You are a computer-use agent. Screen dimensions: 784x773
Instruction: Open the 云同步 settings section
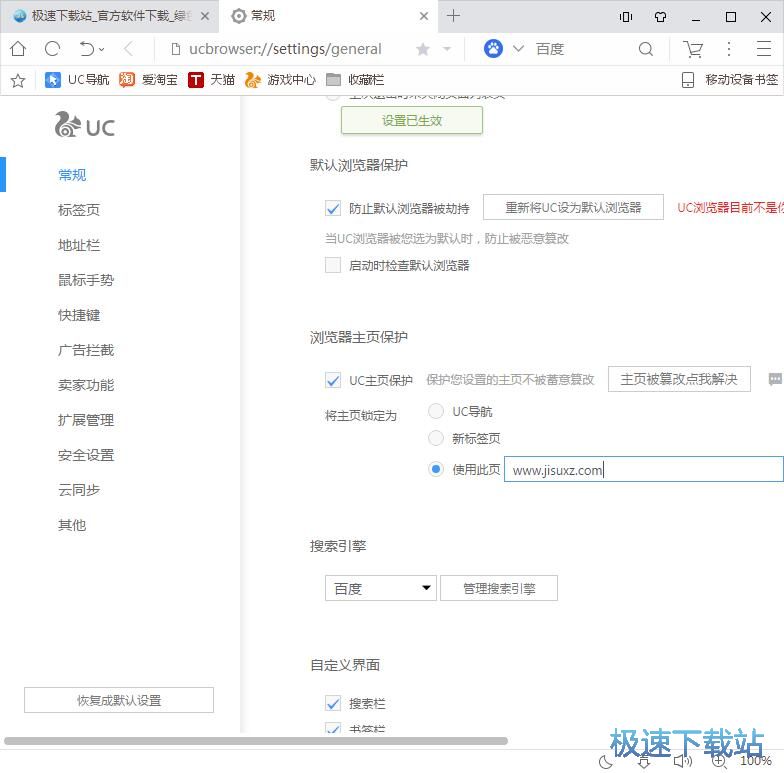[78, 490]
